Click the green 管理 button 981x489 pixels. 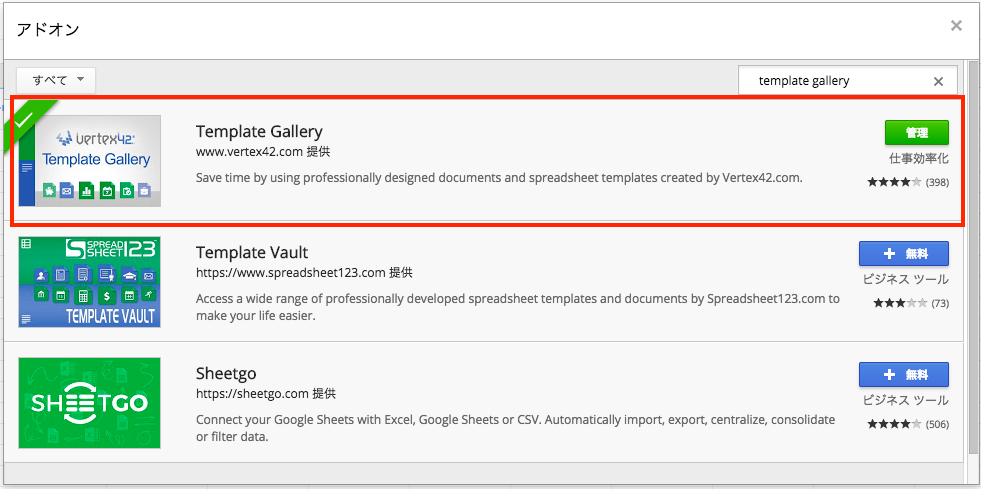[x=917, y=133]
